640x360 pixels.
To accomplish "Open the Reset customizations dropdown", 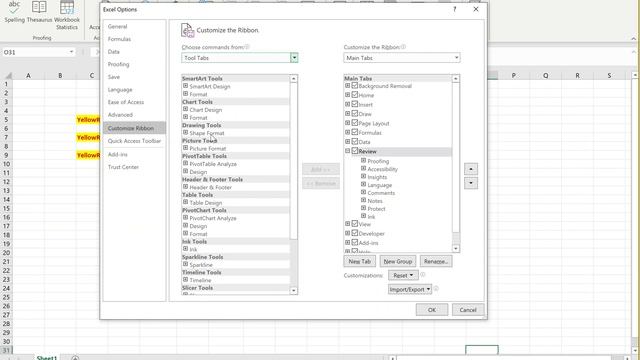I will 403,276.
